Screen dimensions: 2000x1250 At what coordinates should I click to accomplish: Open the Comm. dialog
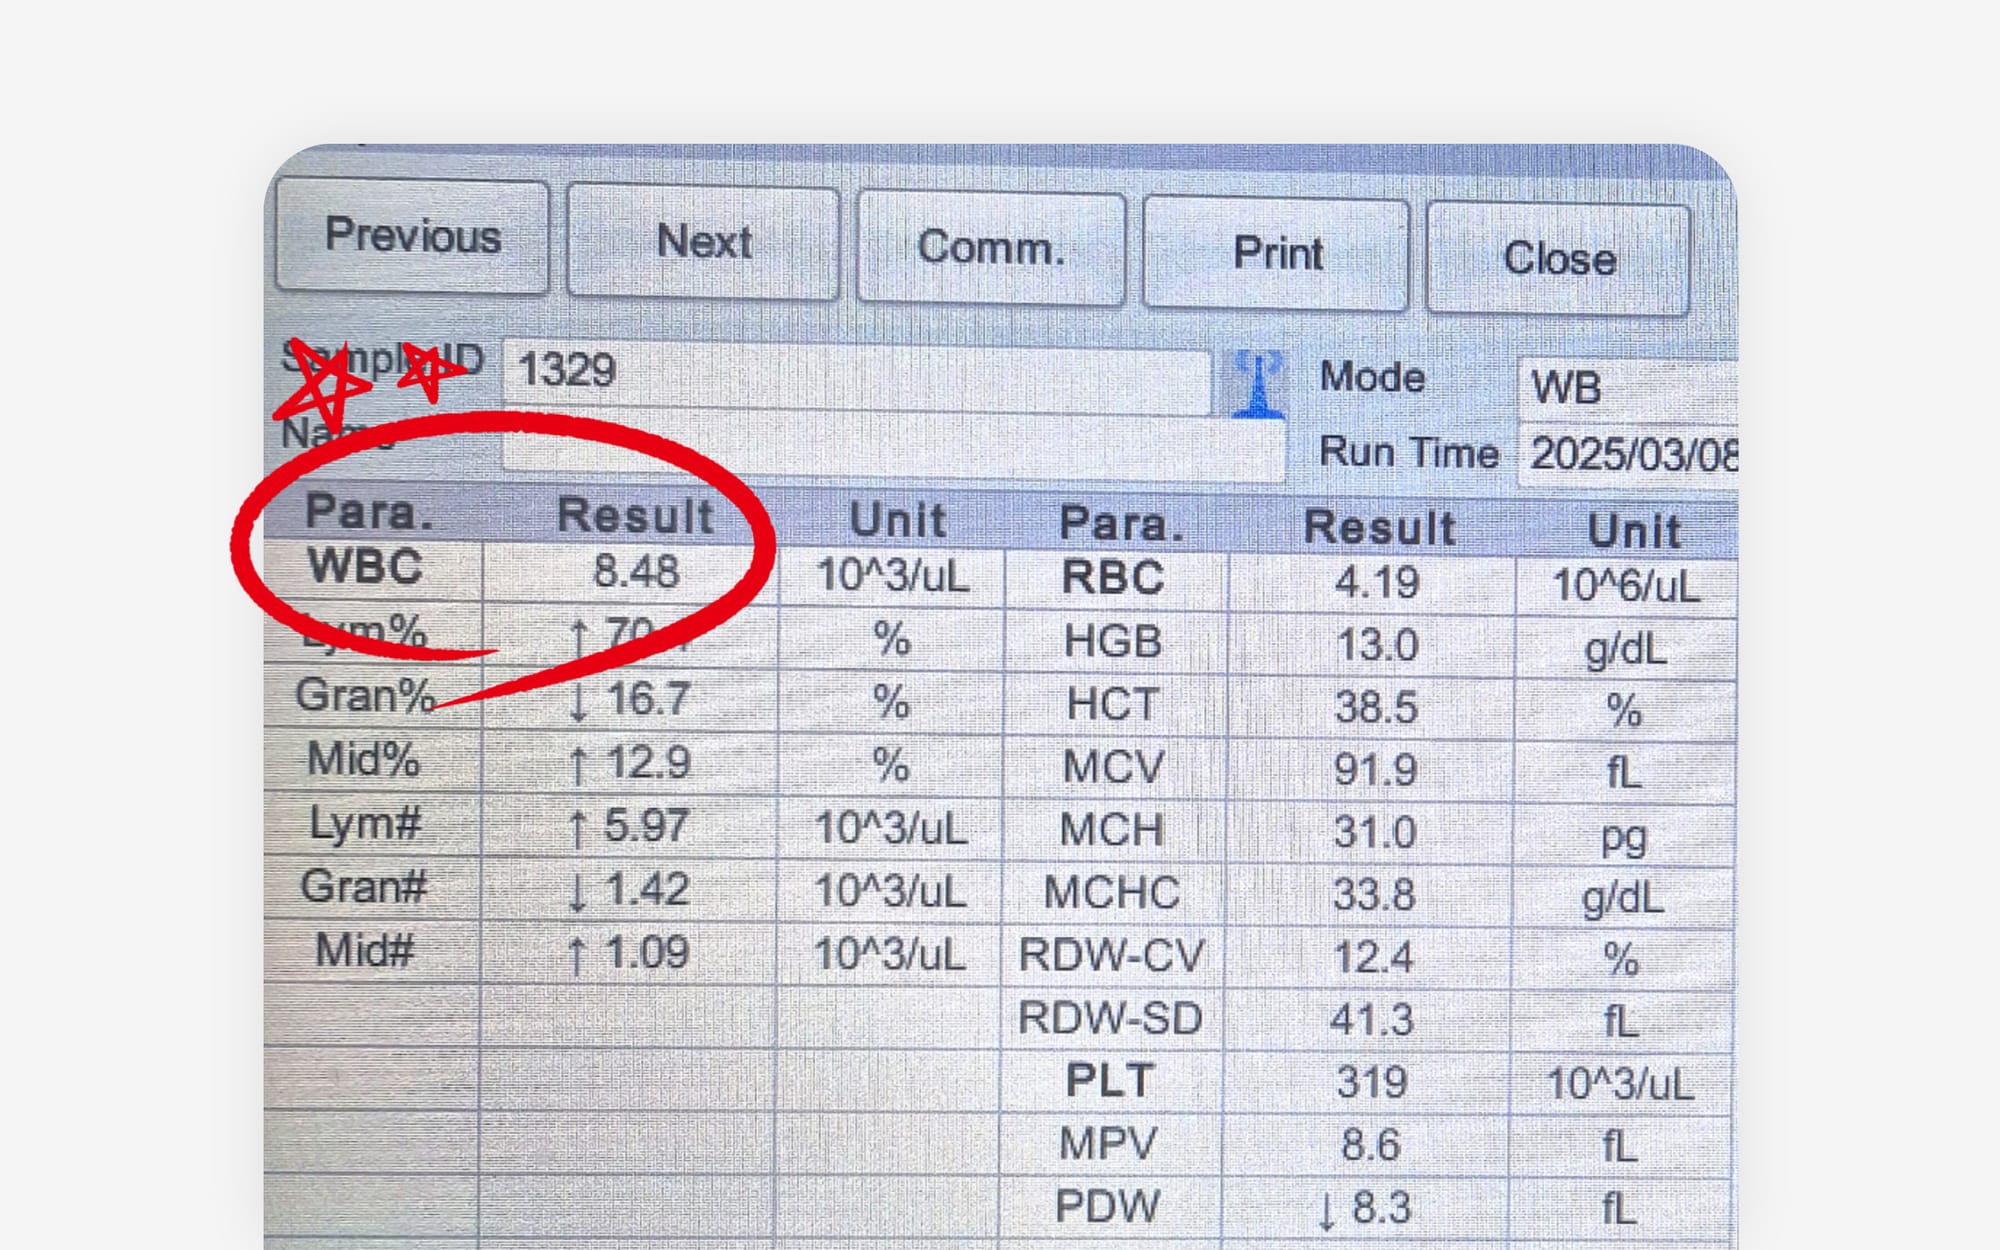click(991, 248)
